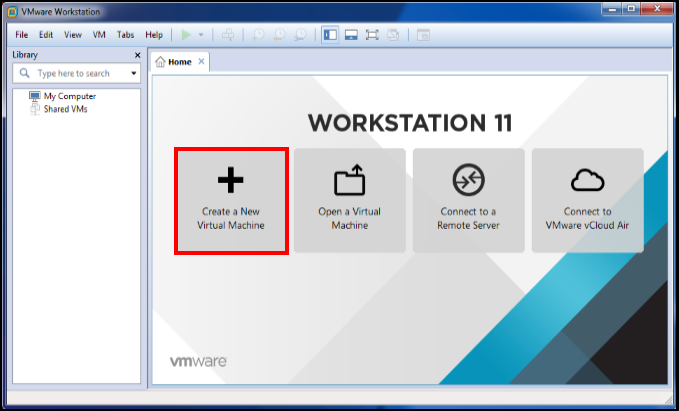Viewport: 679px width, 411px height.
Task: Open the Help menu
Action: click(154, 35)
